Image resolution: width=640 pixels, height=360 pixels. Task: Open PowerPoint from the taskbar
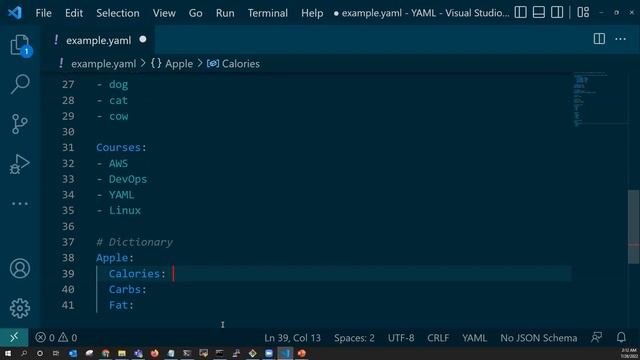[301, 353]
